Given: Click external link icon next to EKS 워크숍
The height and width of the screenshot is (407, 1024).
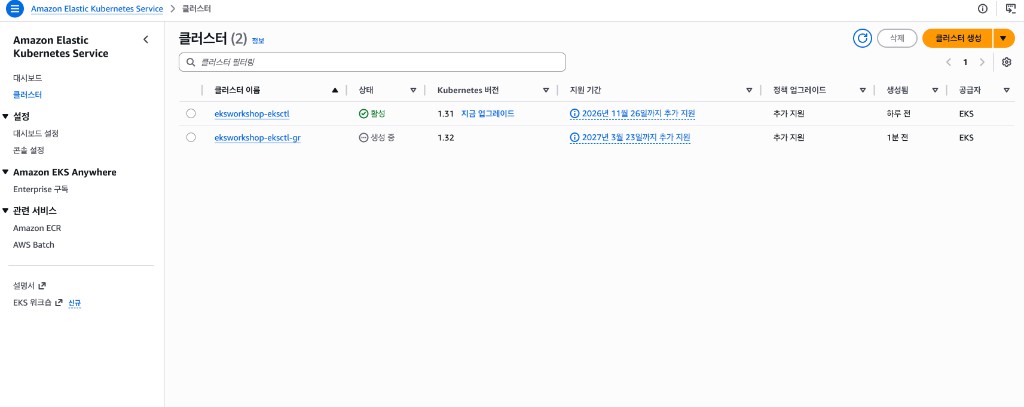Looking at the screenshot, I should (59, 302).
